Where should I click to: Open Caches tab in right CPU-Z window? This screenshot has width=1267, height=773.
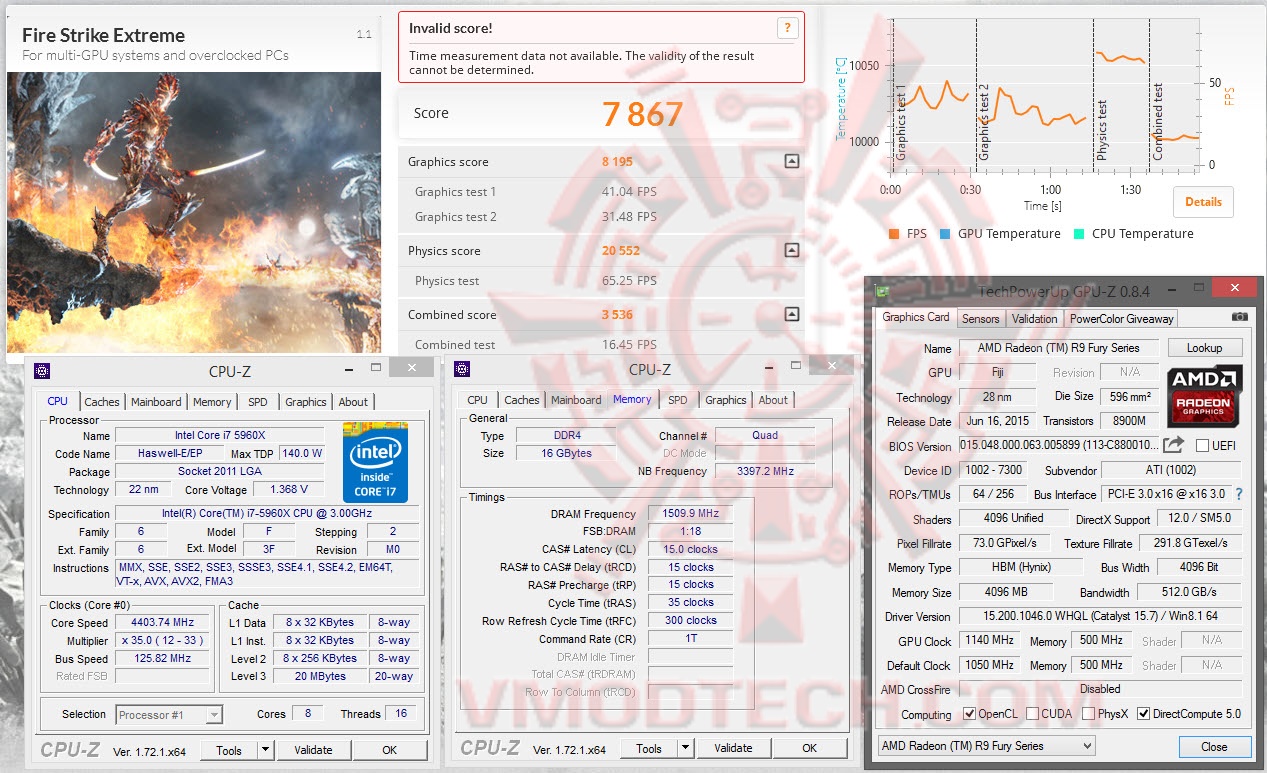(x=522, y=400)
